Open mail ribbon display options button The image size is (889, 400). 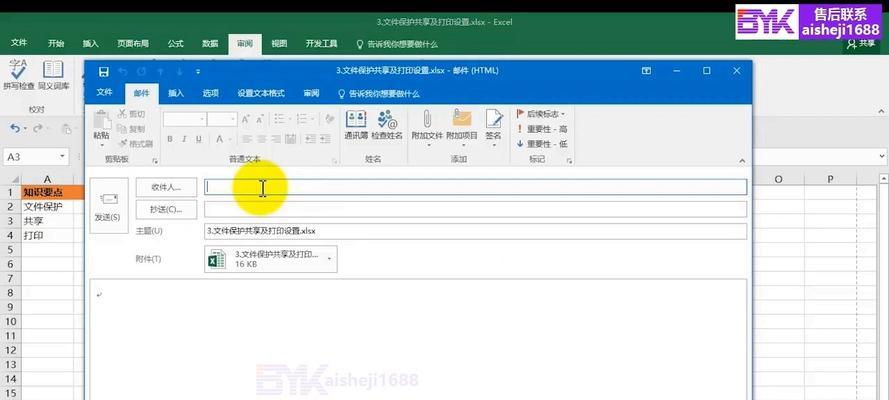(646, 71)
